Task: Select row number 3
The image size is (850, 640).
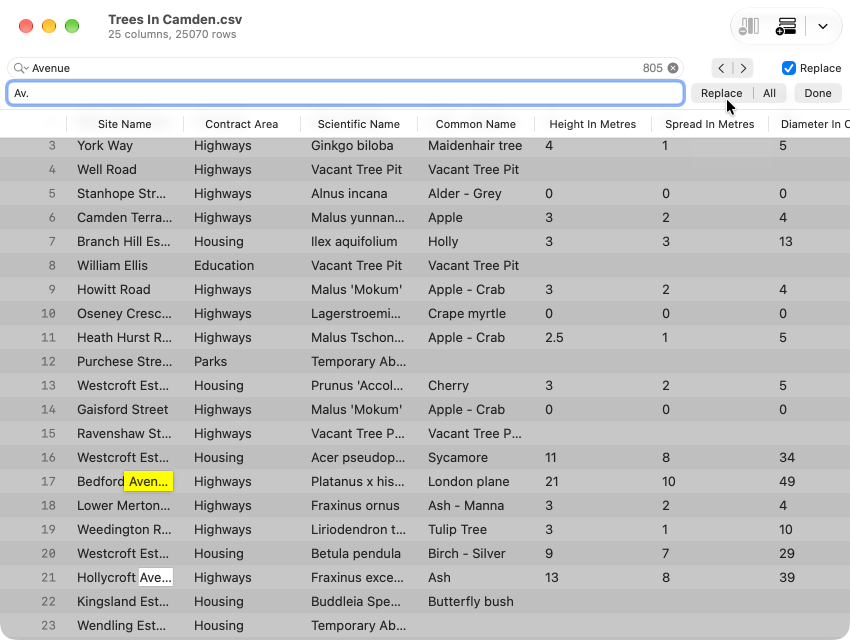Action: pyautogui.click(x=51, y=146)
